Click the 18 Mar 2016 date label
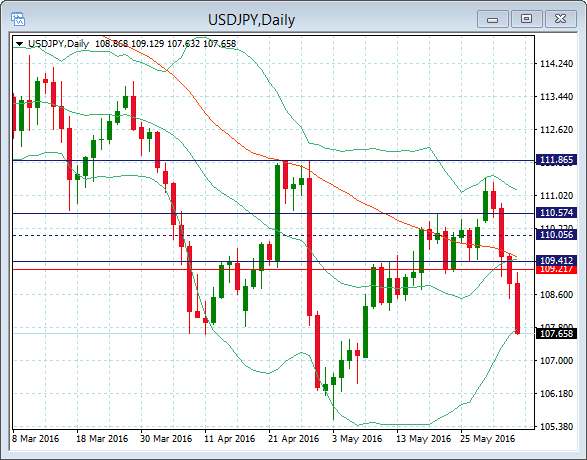The height and width of the screenshot is (460, 587). (102, 439)
